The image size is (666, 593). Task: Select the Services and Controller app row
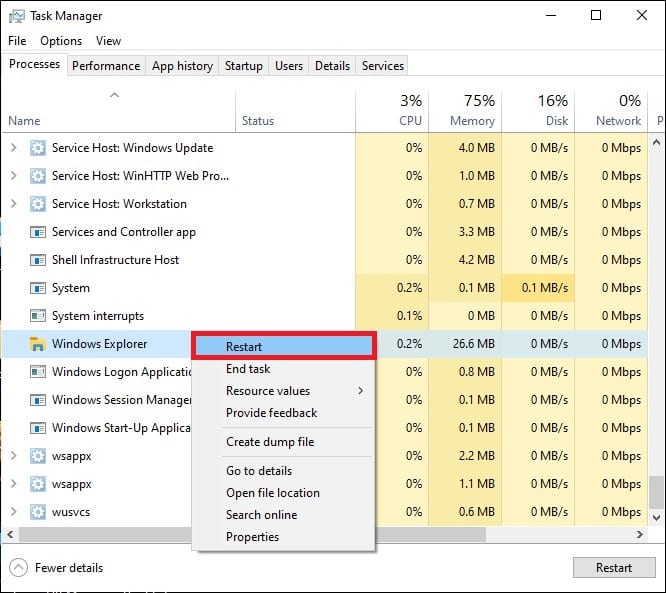325,232
